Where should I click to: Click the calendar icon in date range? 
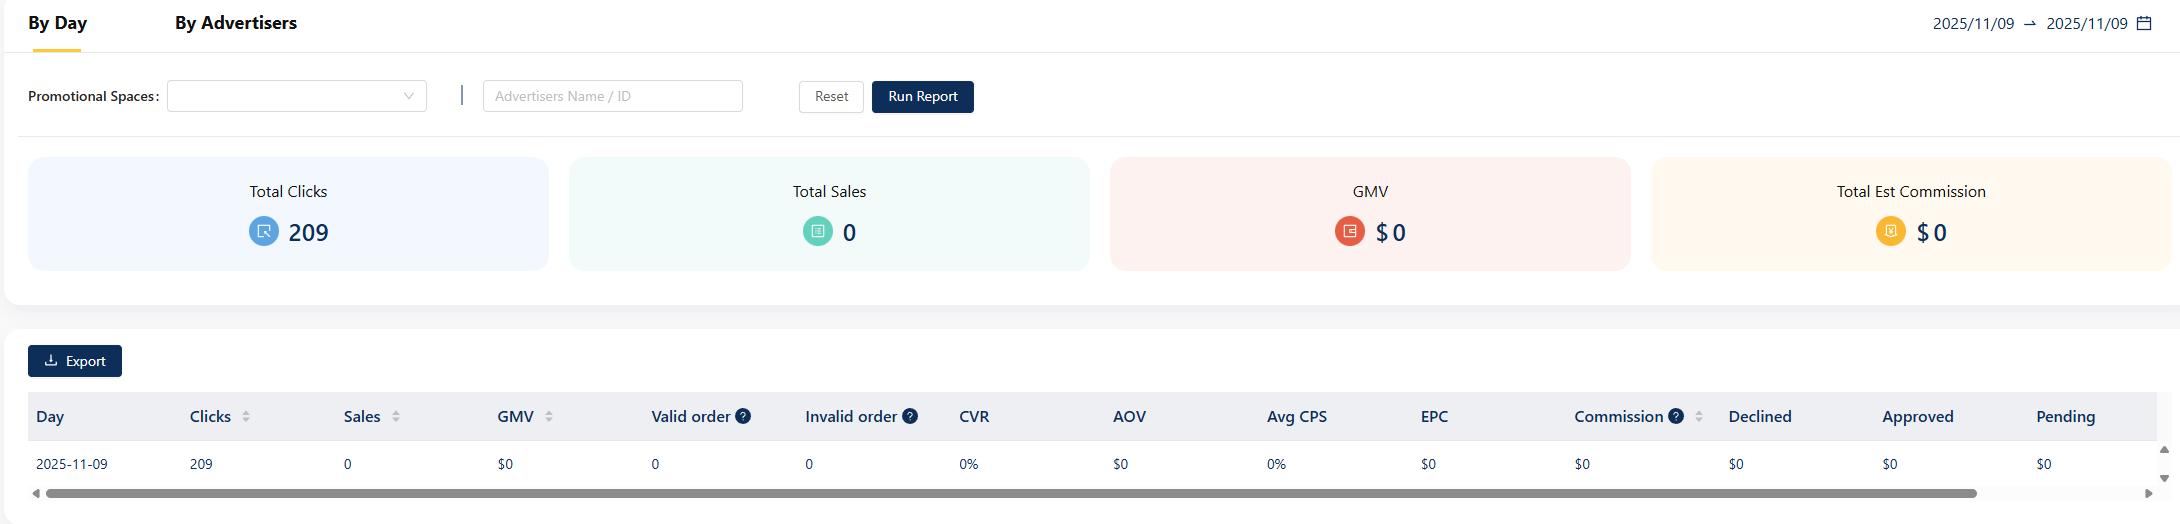pos(2144,23)
